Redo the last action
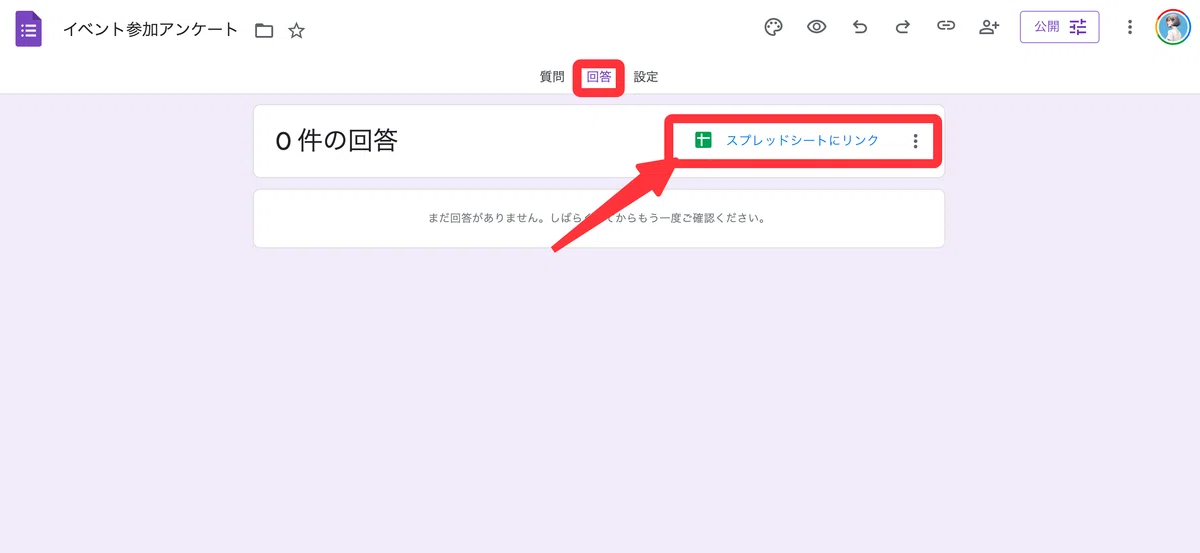Image resolution: width=1200 pixels, height=553 pixels. (x=902, y=27)
